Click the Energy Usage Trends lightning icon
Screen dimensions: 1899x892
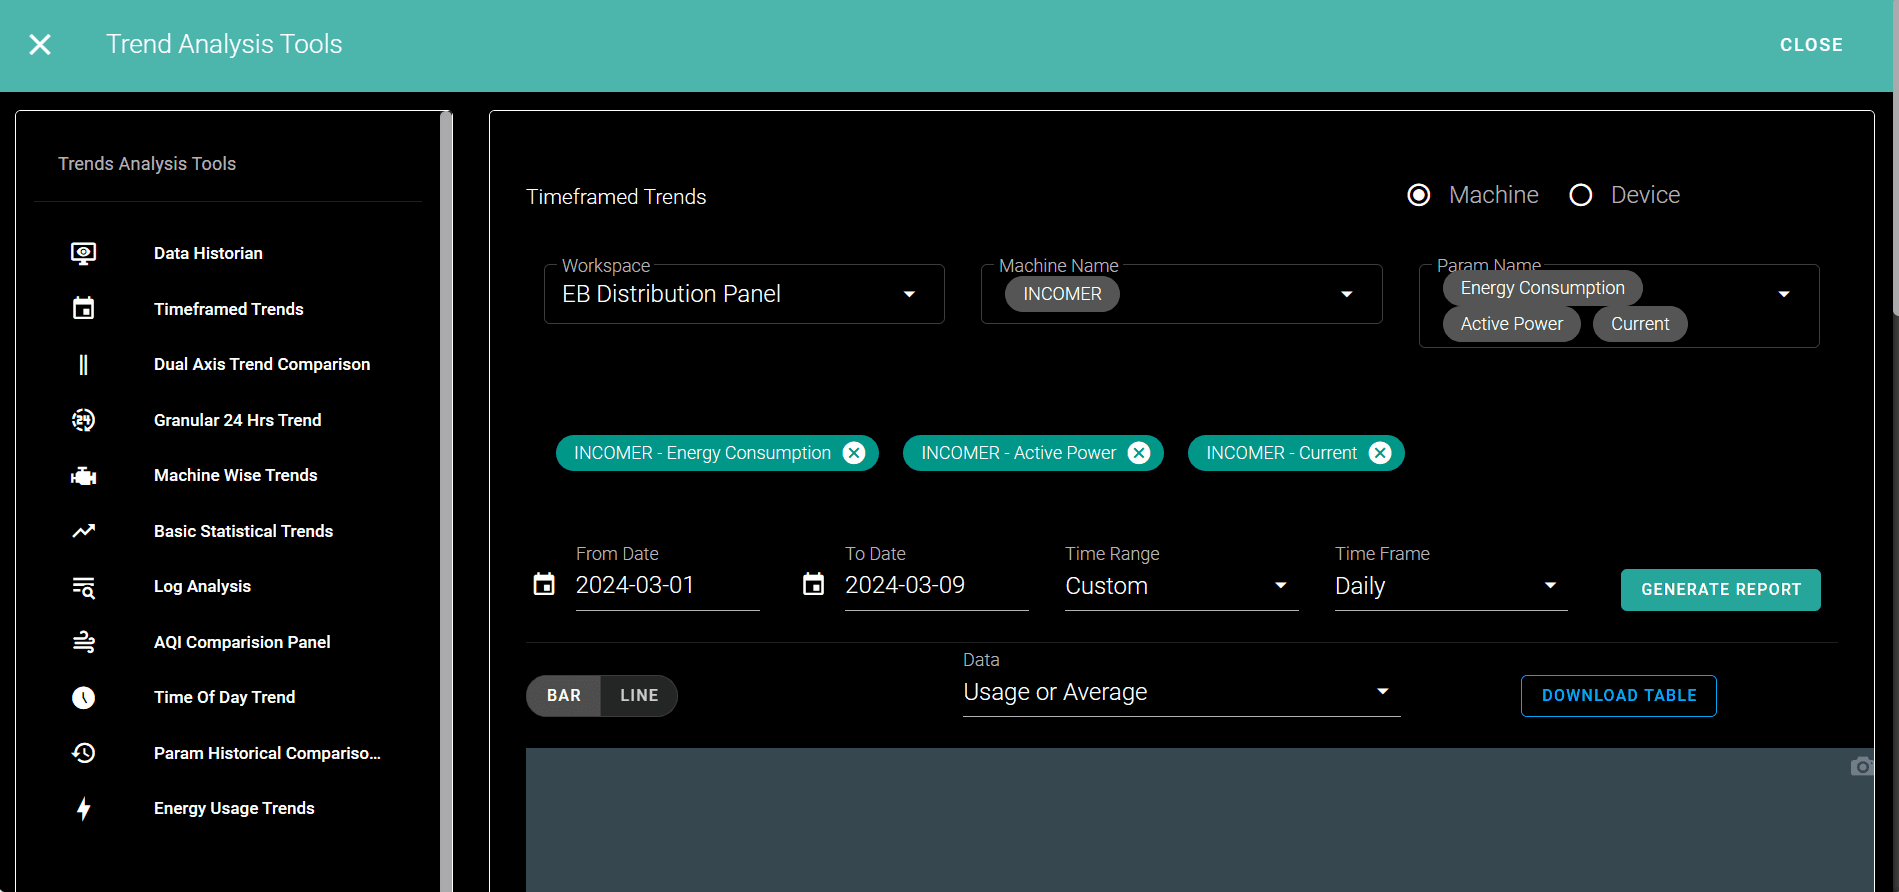(84, 809)
